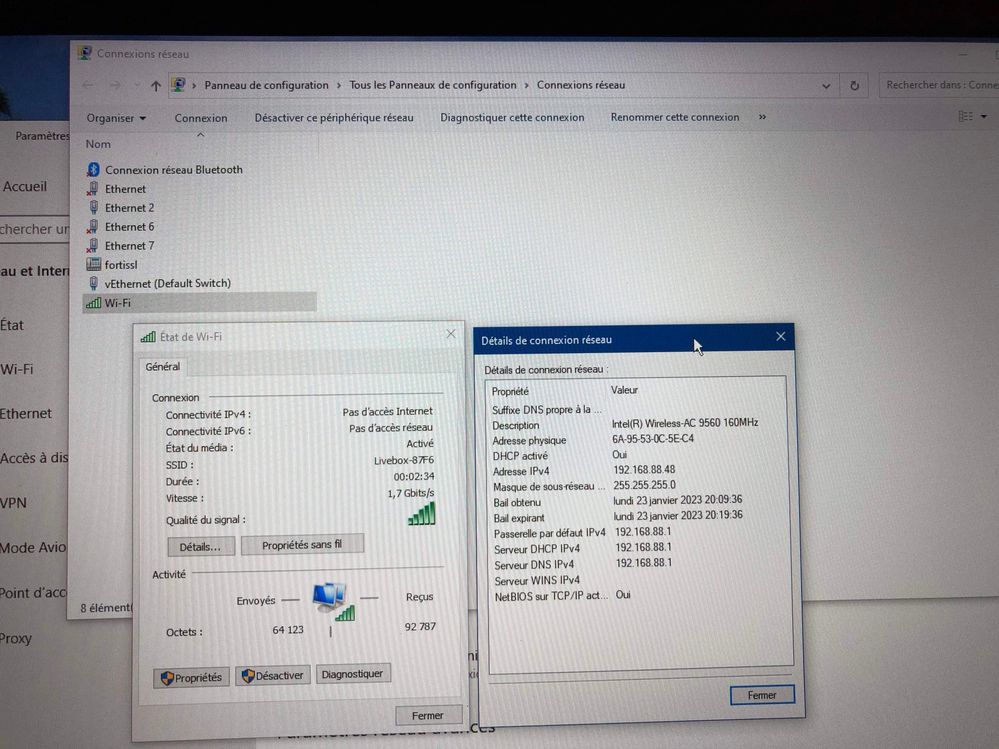Change view layout icon in toolbar
Viewport: 999px width, 749px height.
[x=965, y=116]
